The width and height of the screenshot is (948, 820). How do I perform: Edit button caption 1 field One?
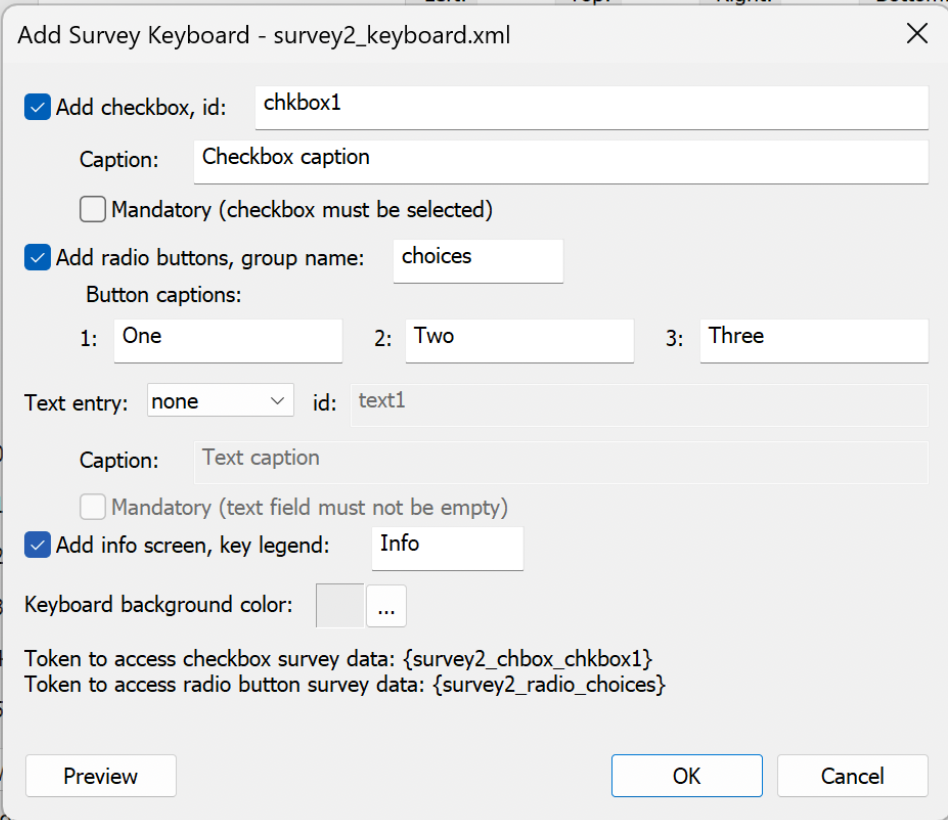pos(228,341)
